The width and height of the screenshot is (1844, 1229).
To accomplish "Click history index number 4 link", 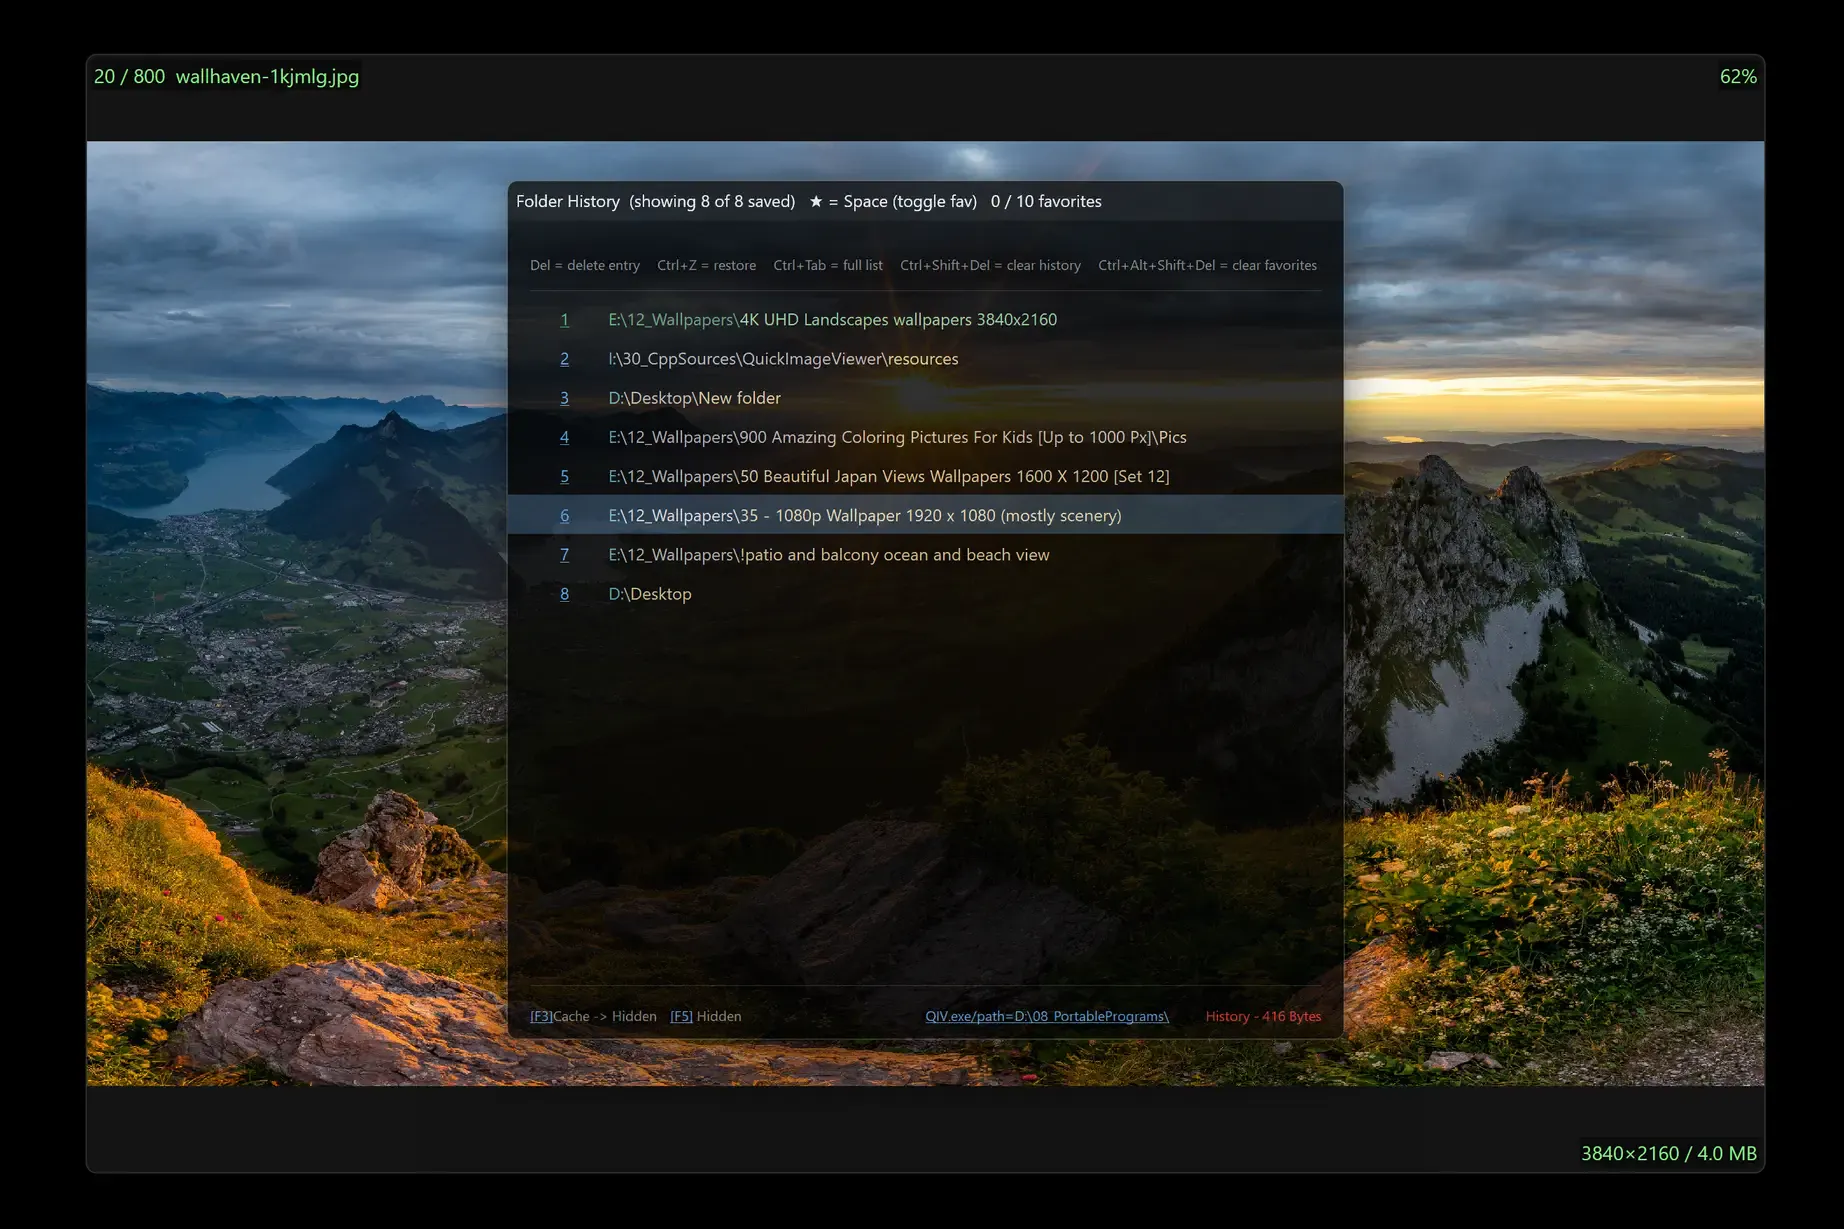I will pyautogui.click(x=564, y=437).
